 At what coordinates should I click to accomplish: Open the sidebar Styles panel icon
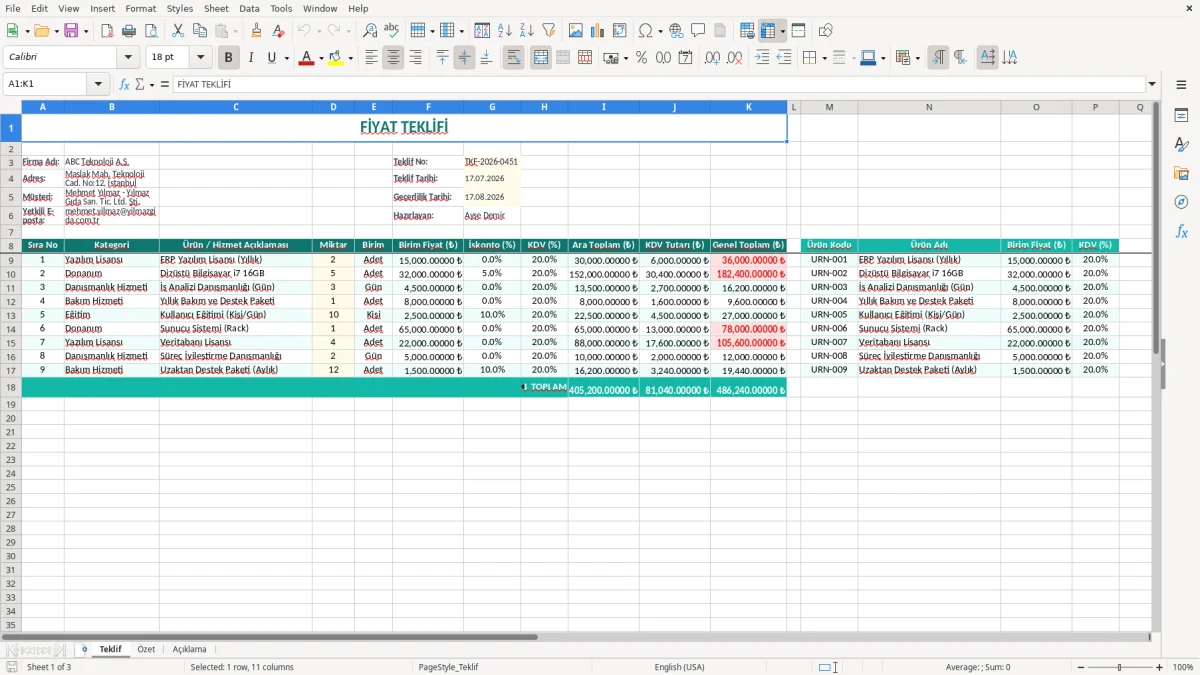[1181, 145]
